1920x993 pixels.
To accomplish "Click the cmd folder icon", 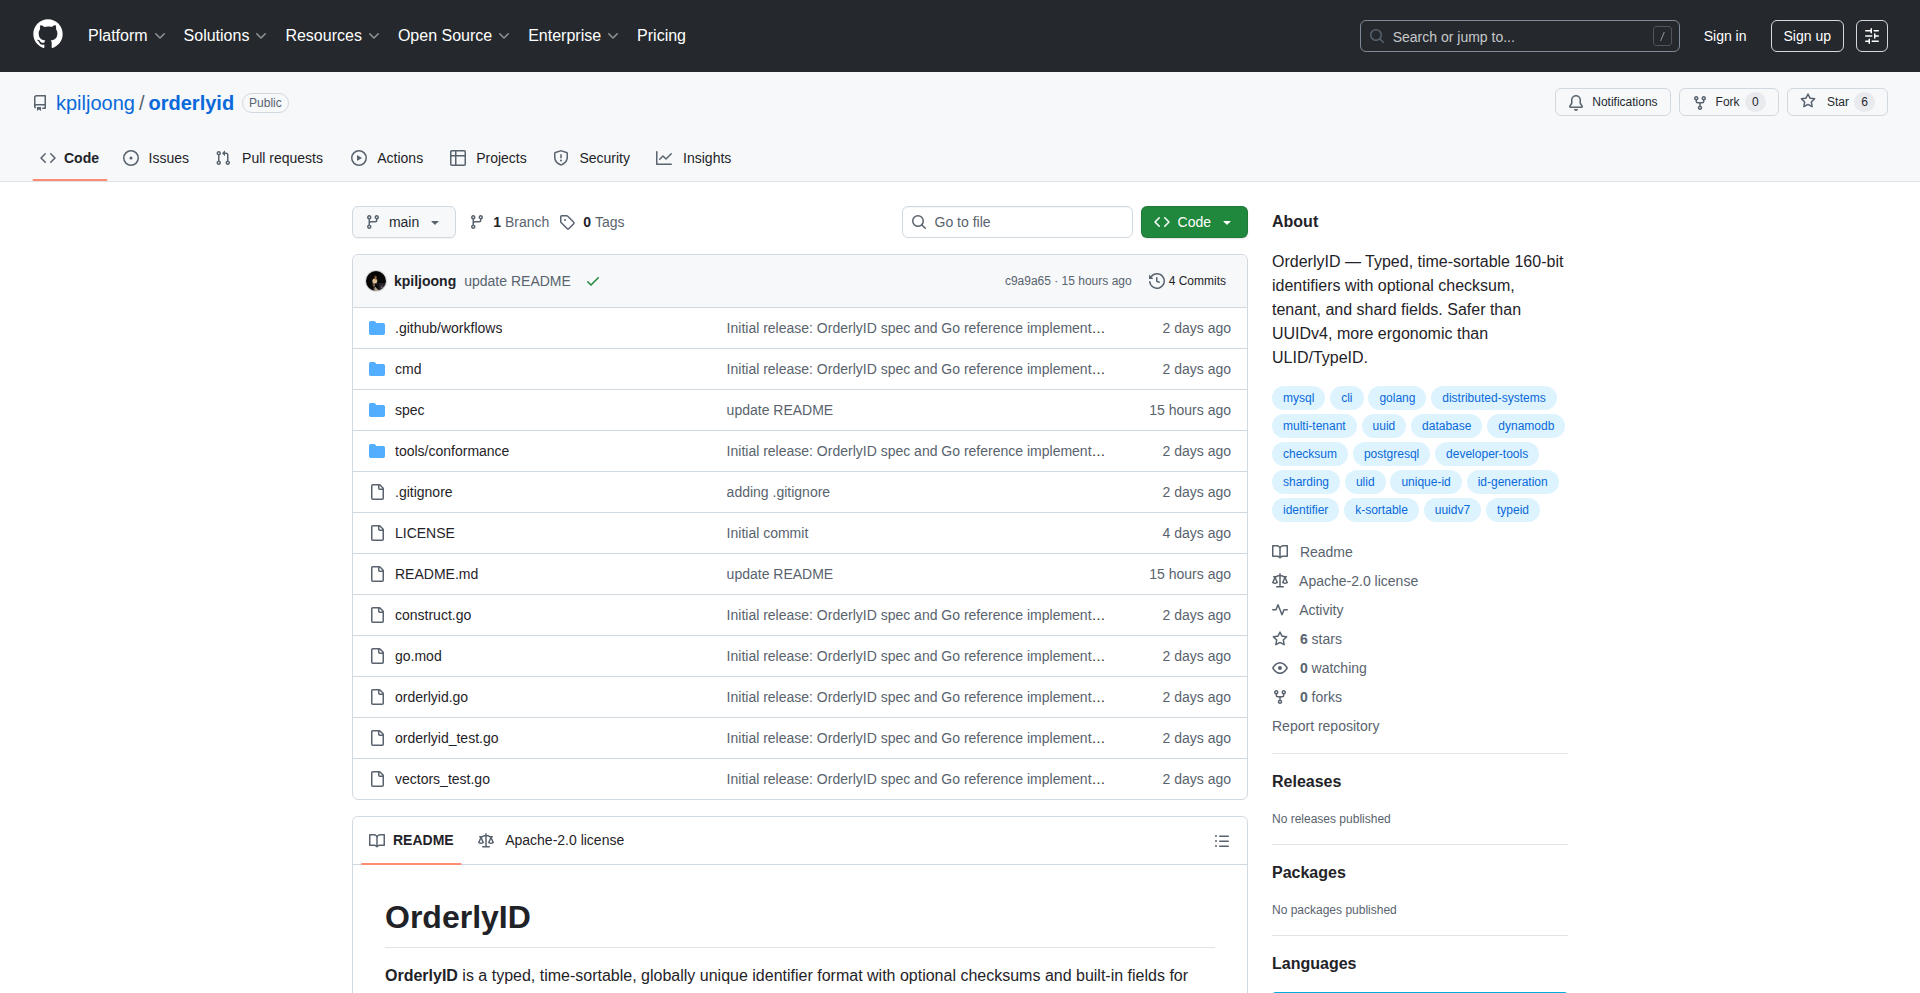I will (x=377, y=369).
